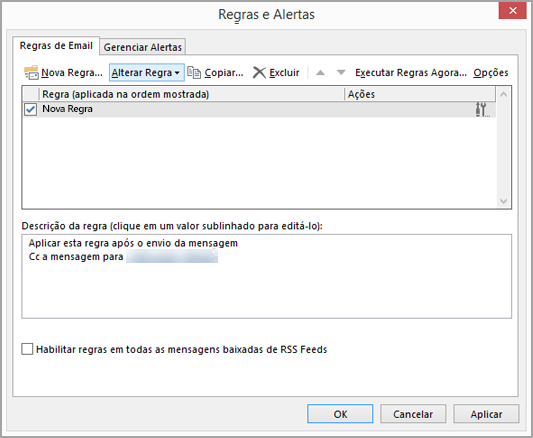This screenshot has height=438, width=533.
Task: Switch to the Gerenciar Alertas tab
Action: [x=143, y=47]
